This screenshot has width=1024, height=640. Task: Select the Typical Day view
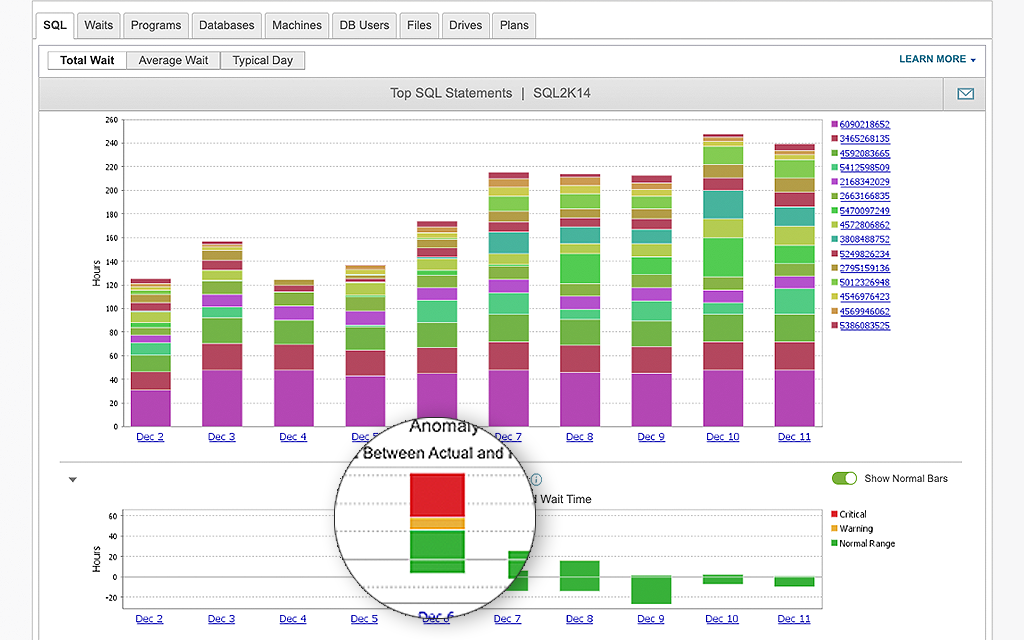tap(262, 60)
